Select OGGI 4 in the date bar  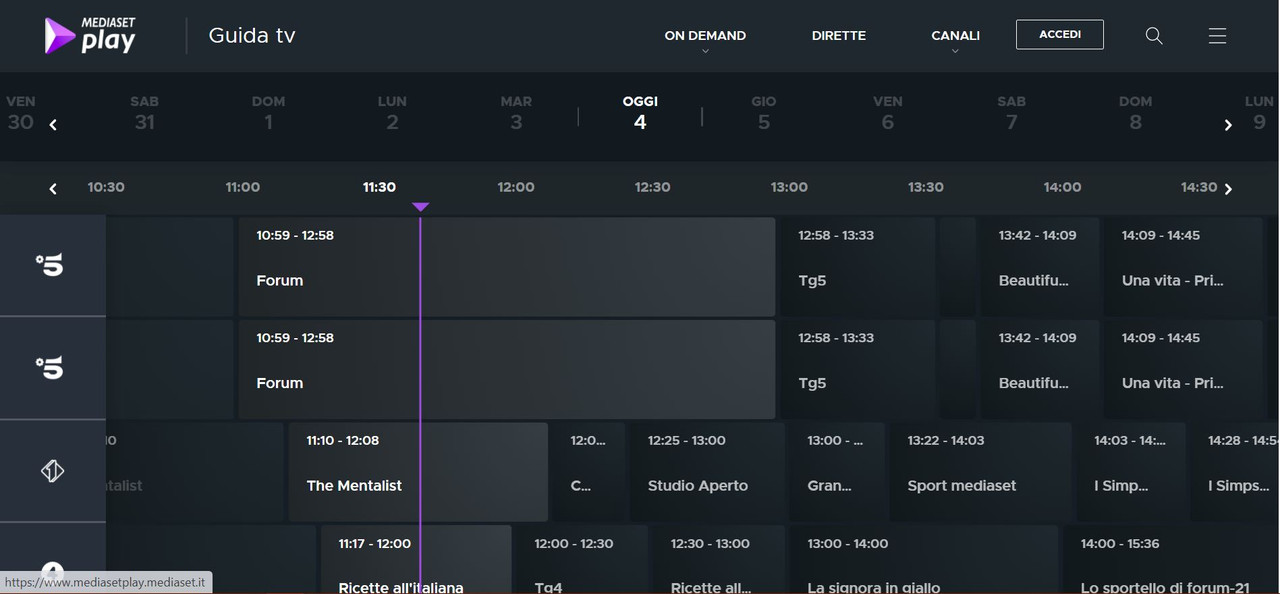(640, 113)
